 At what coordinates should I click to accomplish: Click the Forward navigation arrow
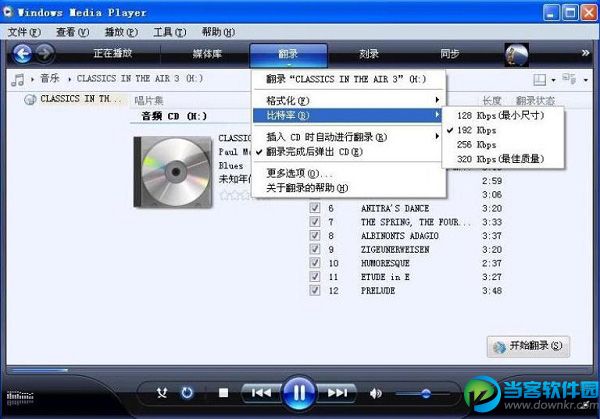45,53
